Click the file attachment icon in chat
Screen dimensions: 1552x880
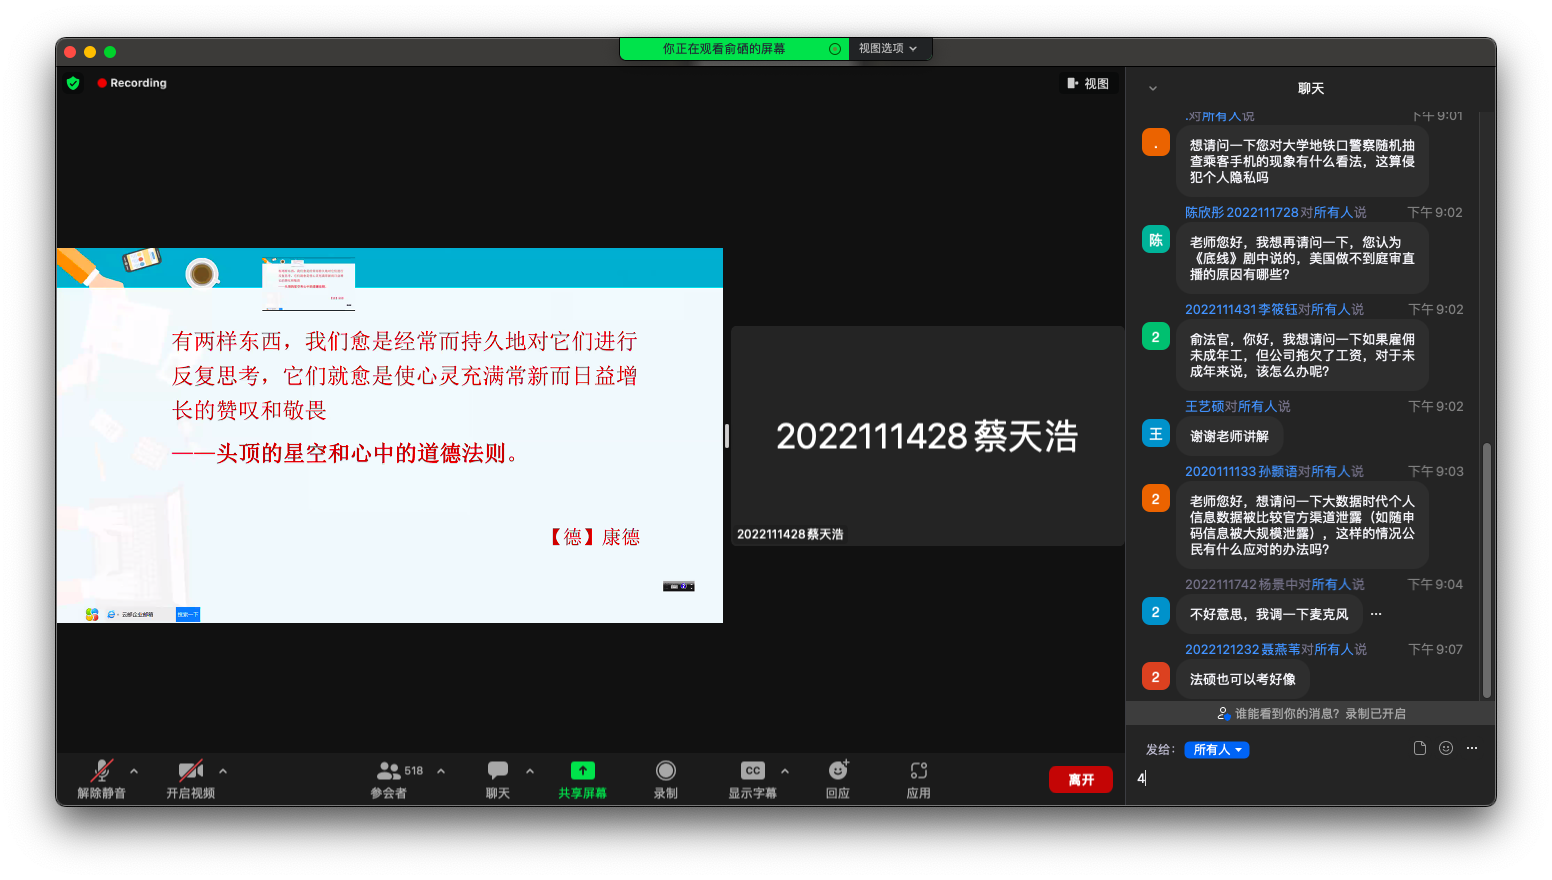coord(1419,749)
